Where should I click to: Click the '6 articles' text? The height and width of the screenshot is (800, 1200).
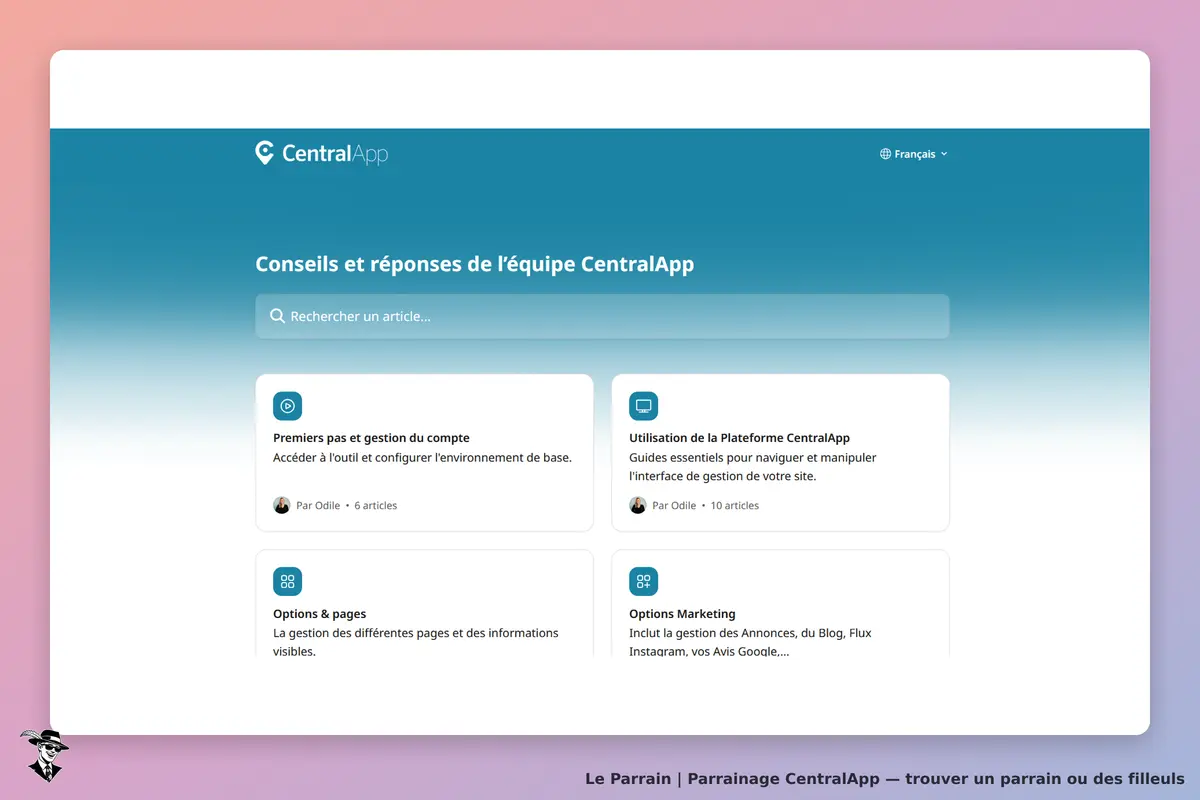pos(375,506)
